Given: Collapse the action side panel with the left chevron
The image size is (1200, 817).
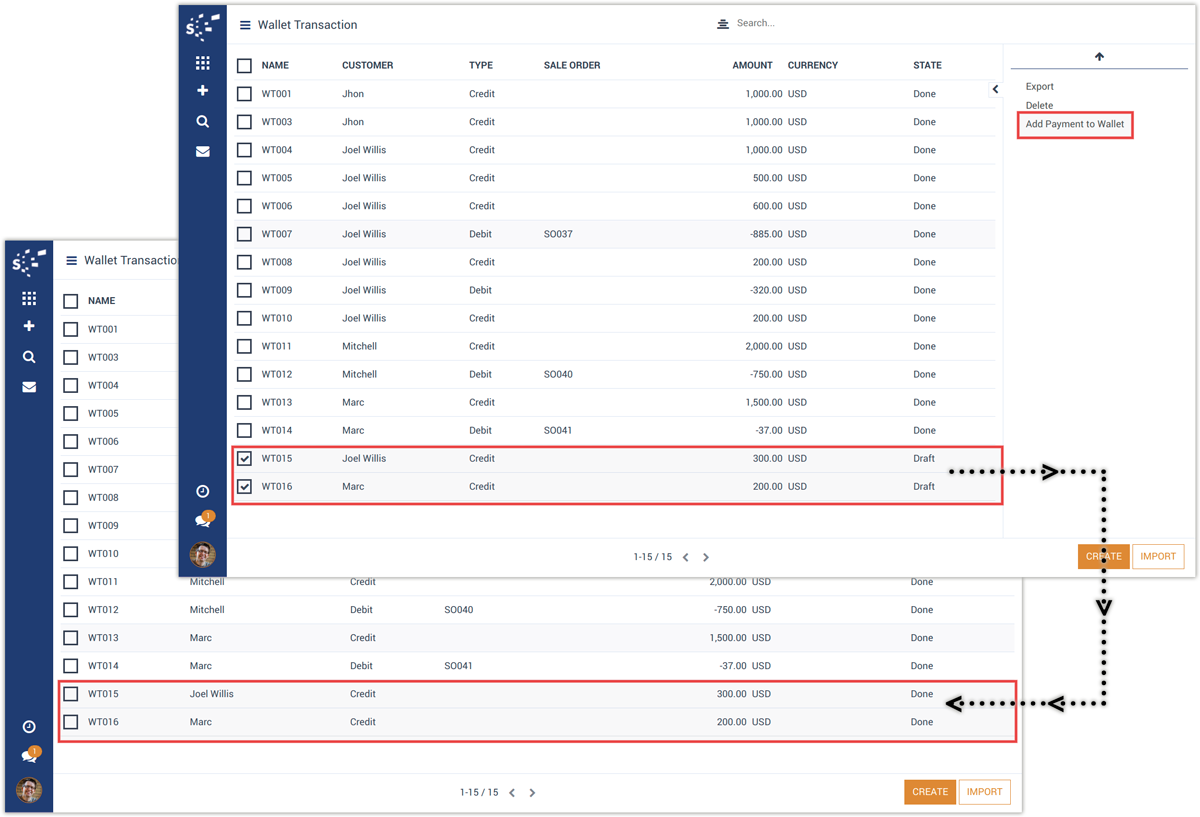Looking at the screenshot, I should click(995, 90).
